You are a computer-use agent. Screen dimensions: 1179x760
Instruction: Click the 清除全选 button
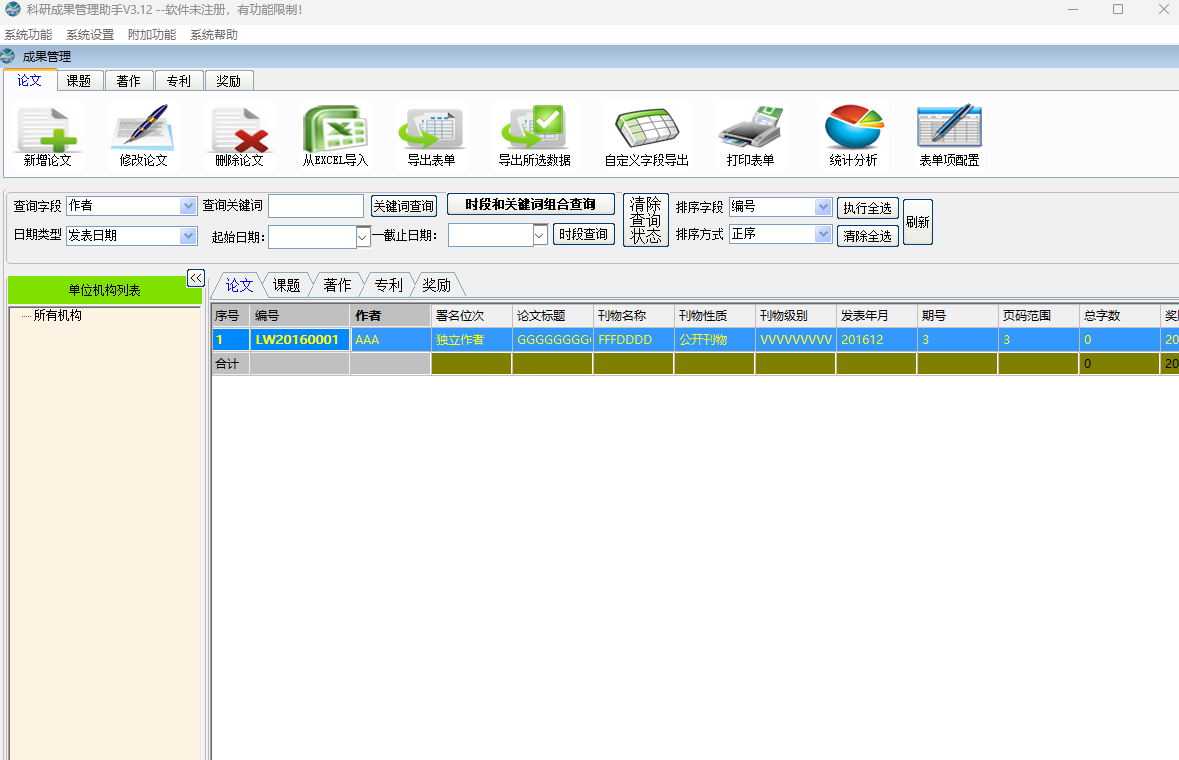(x=868, y=236)
